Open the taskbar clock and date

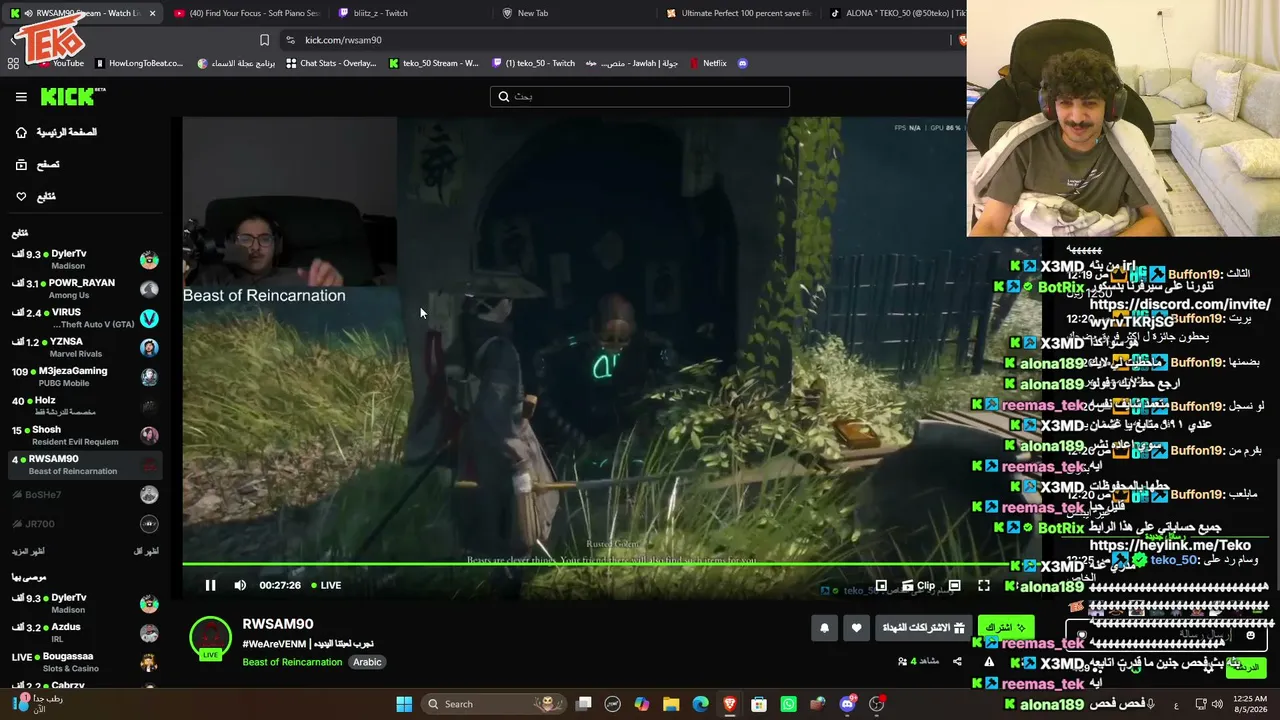click(1248, 704)
